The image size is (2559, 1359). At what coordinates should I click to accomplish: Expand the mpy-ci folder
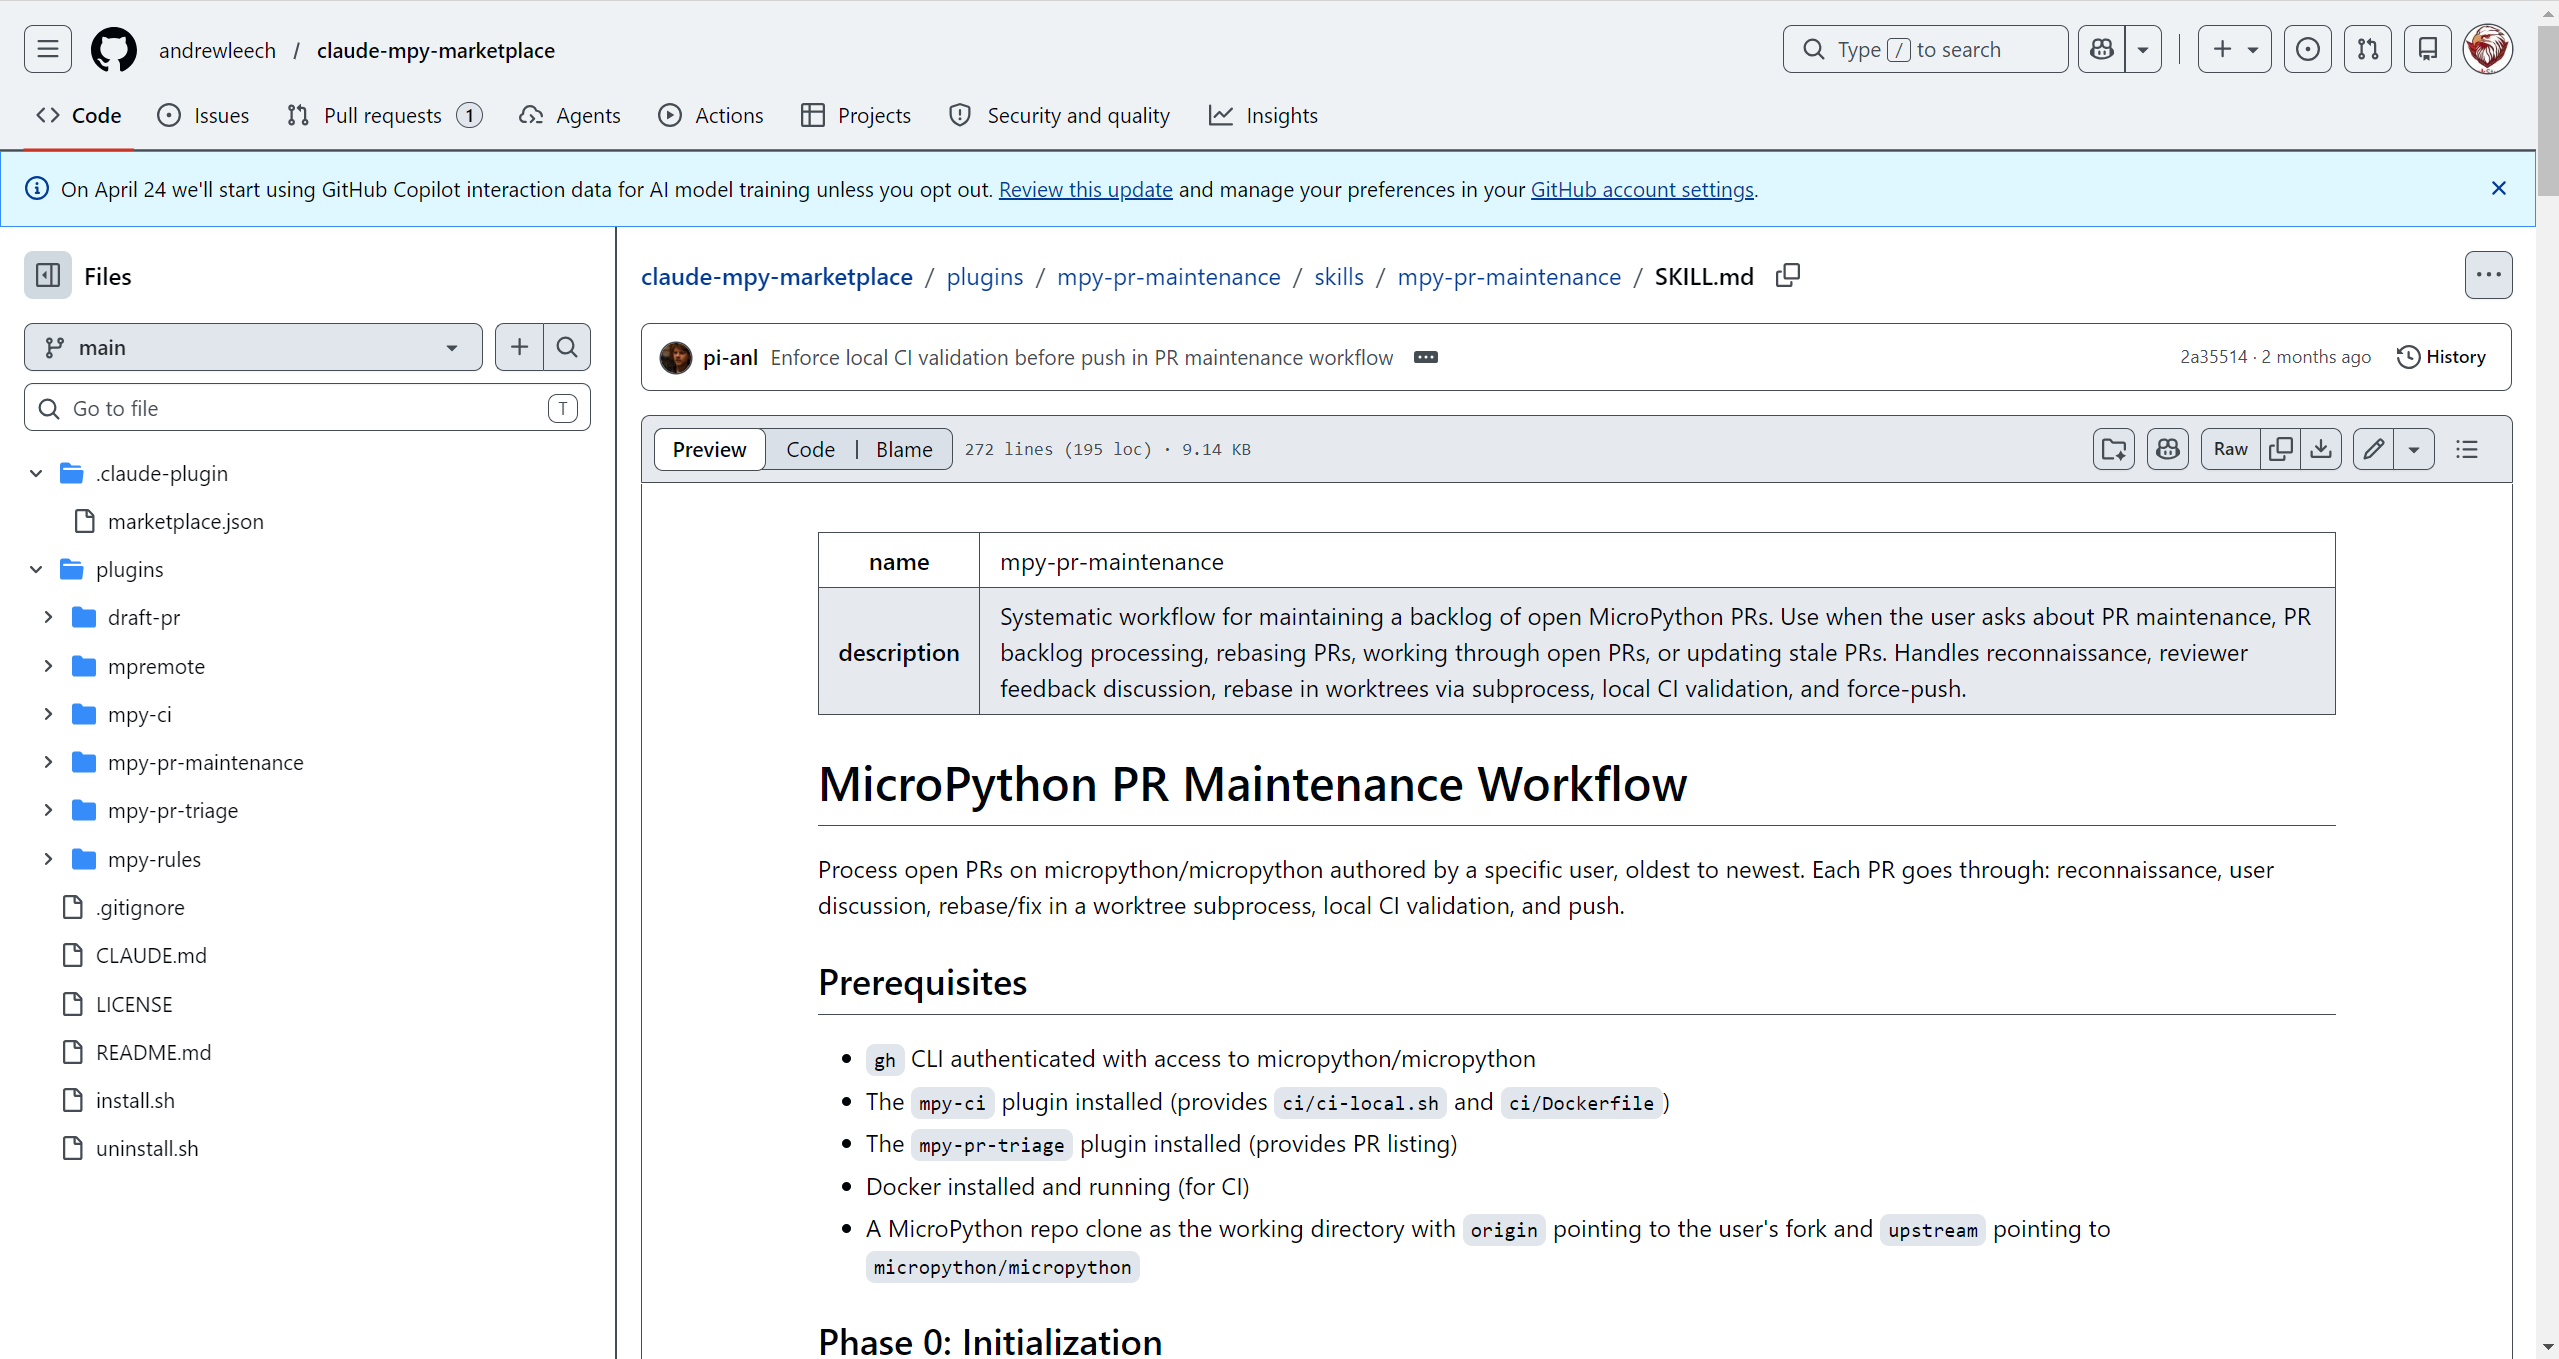click(x=48, y=714)
